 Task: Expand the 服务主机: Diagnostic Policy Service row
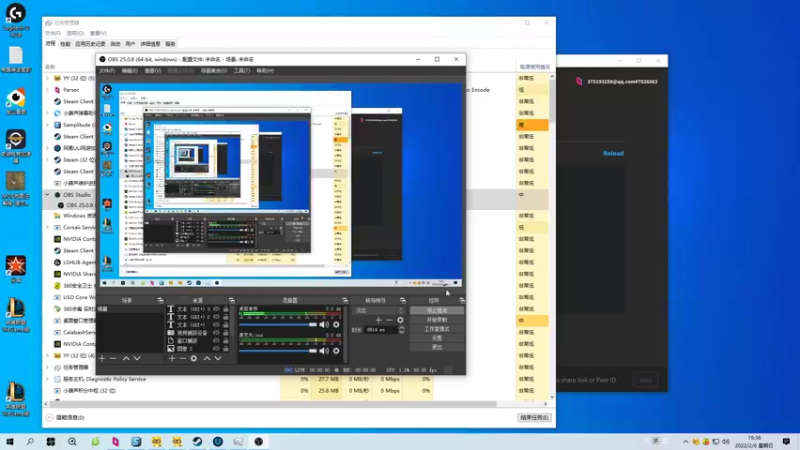(48, 379)
